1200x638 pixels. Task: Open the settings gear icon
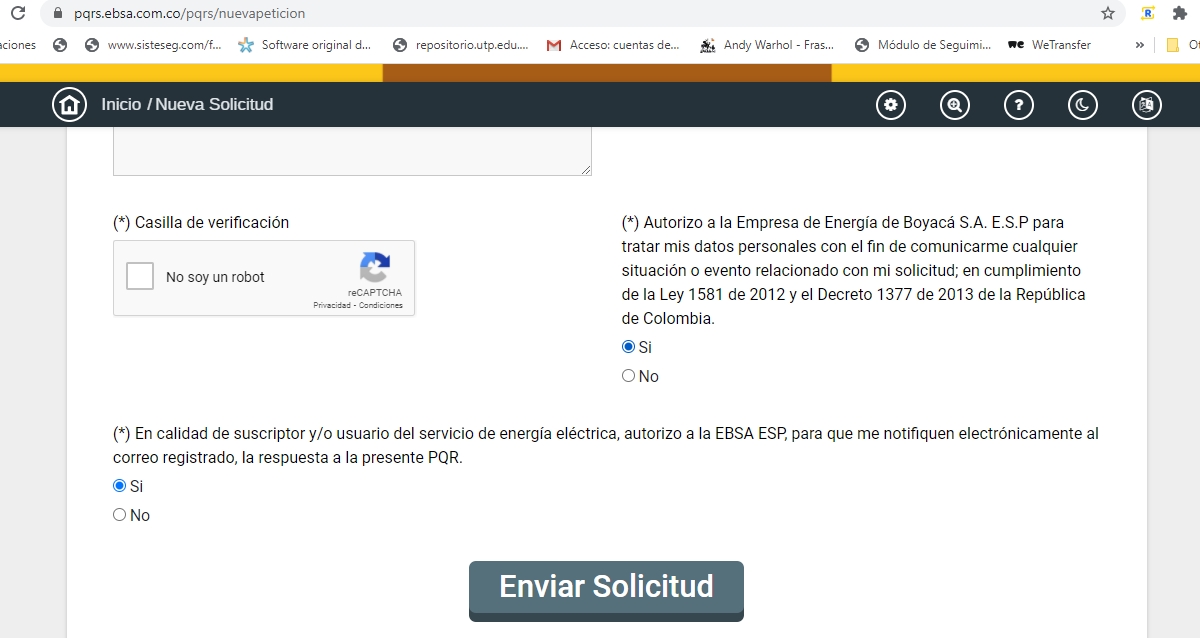coord(890,105)
